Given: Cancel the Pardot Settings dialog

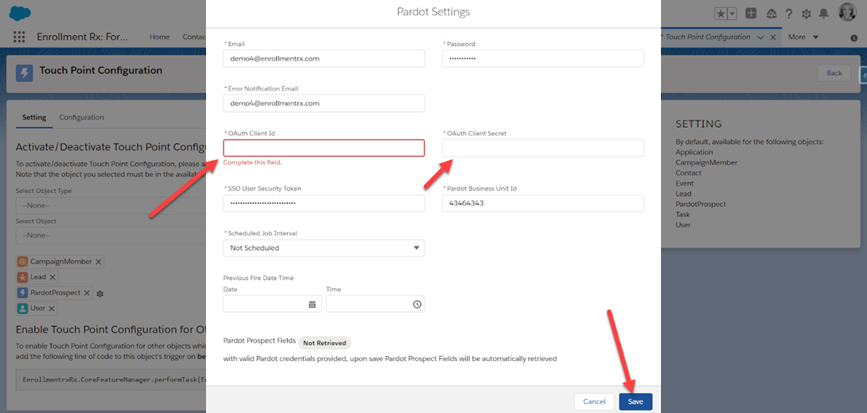Looking at the screenshot, I should tap(594, 401).
